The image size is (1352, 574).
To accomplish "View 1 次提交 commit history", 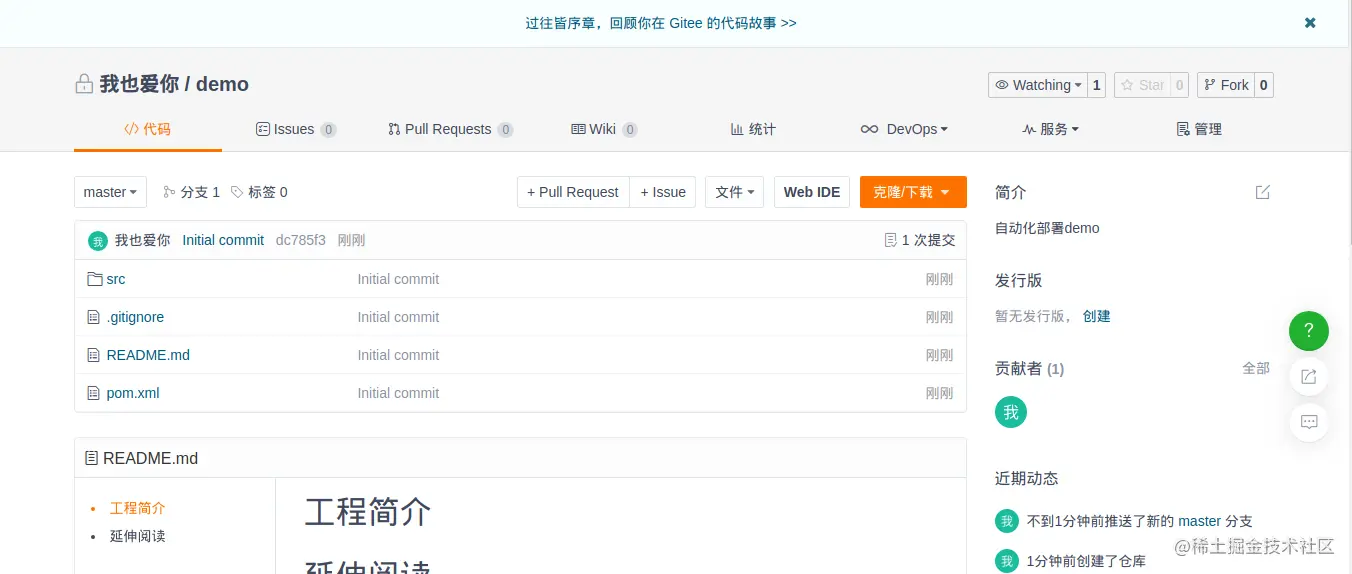I will pos(920,240).
